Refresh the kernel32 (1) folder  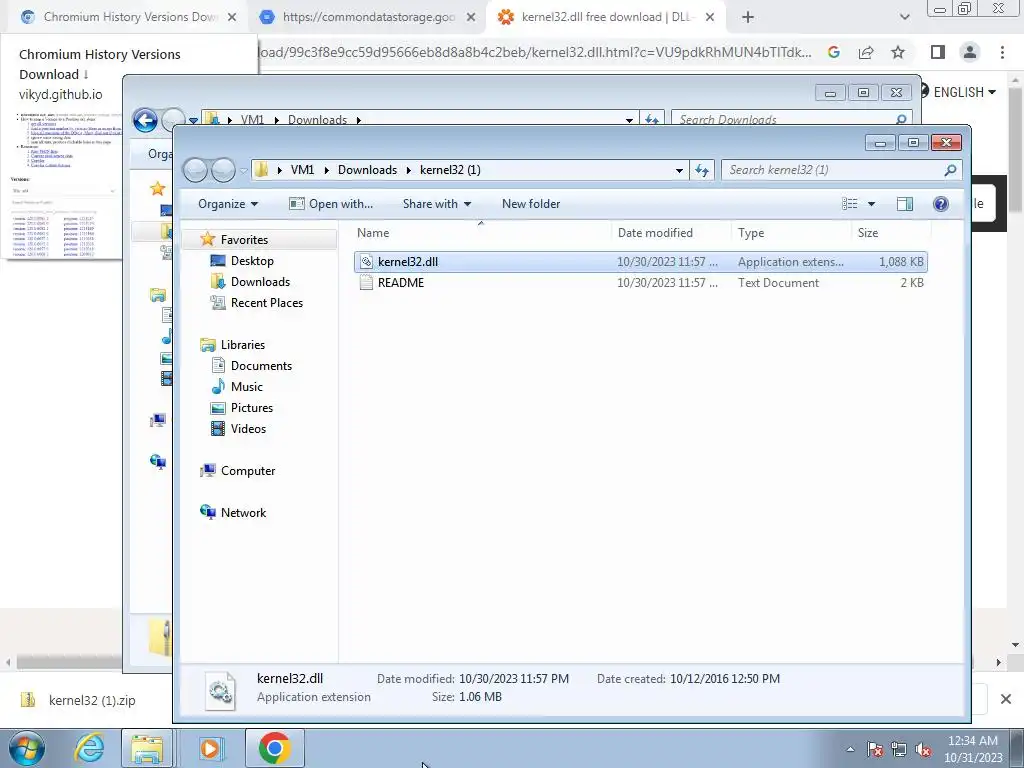(x=702, y=170)
